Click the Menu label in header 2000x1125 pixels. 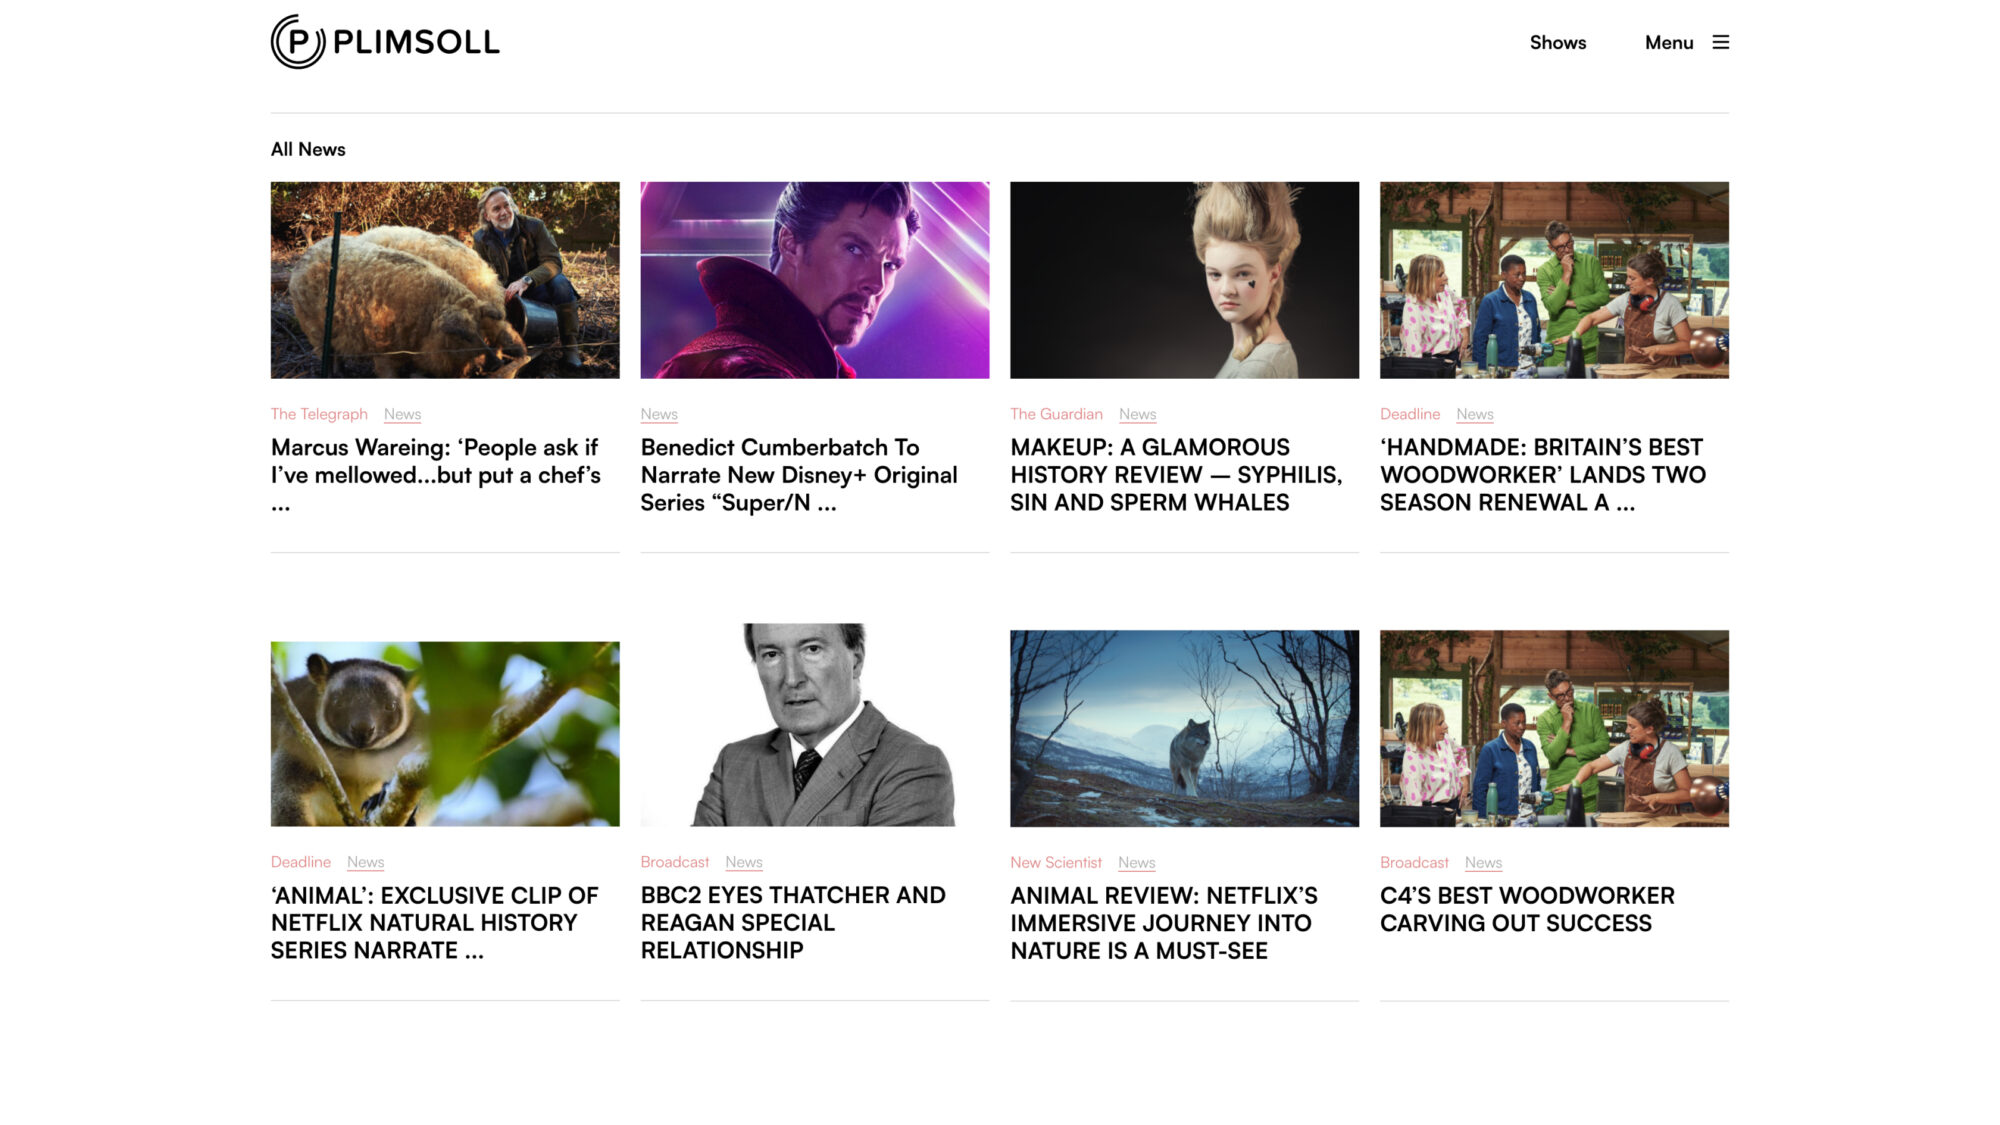click(1669, 42)
